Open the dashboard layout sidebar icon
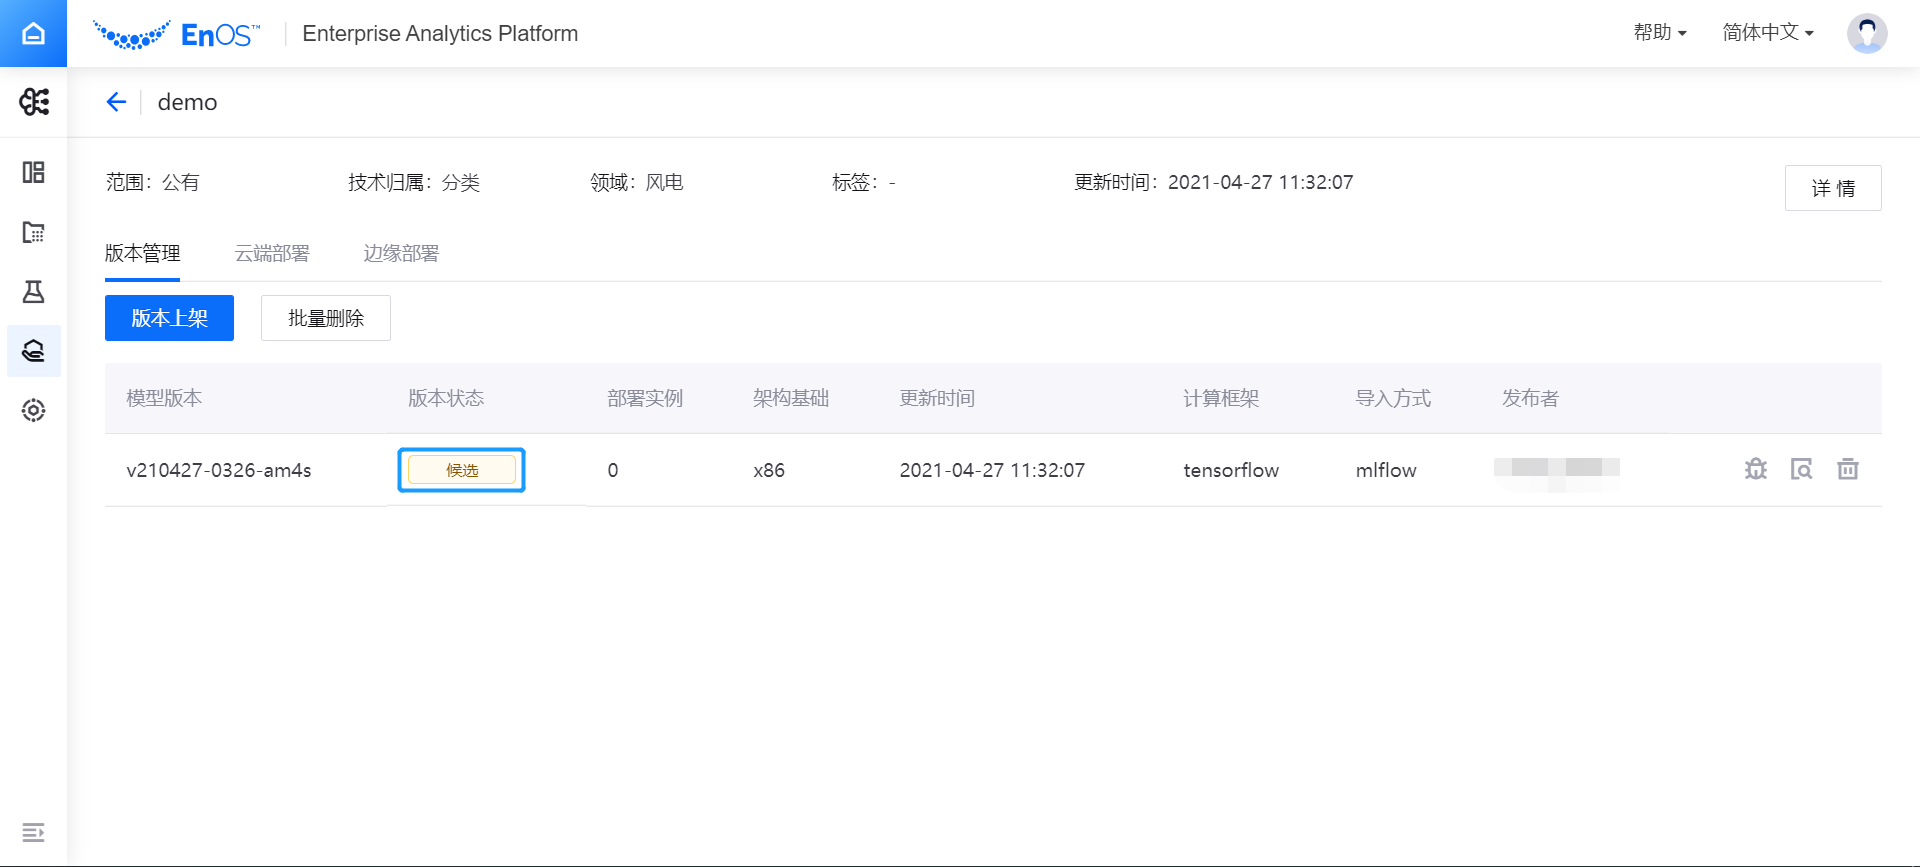Viewport: 1920px width, 867px height. point(33,172)
